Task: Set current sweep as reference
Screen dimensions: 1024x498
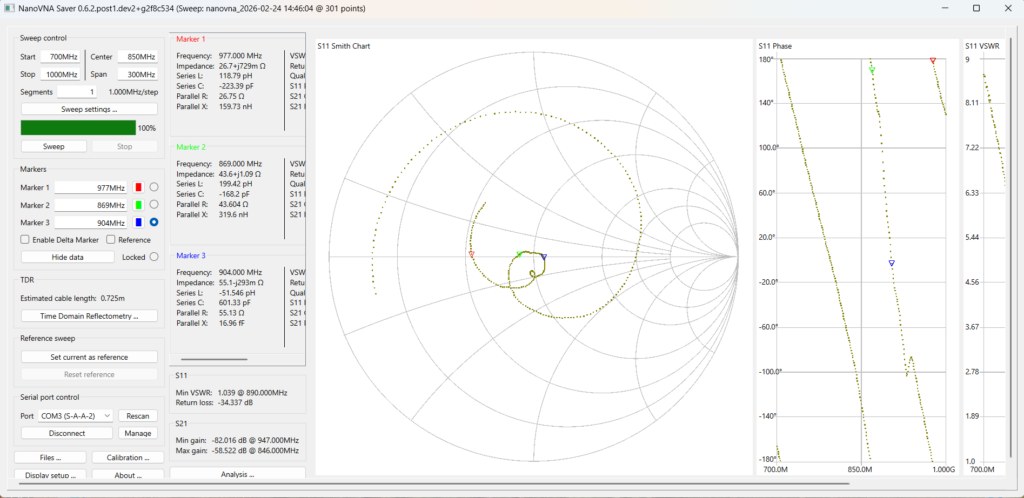Action: tap(89, 357)
